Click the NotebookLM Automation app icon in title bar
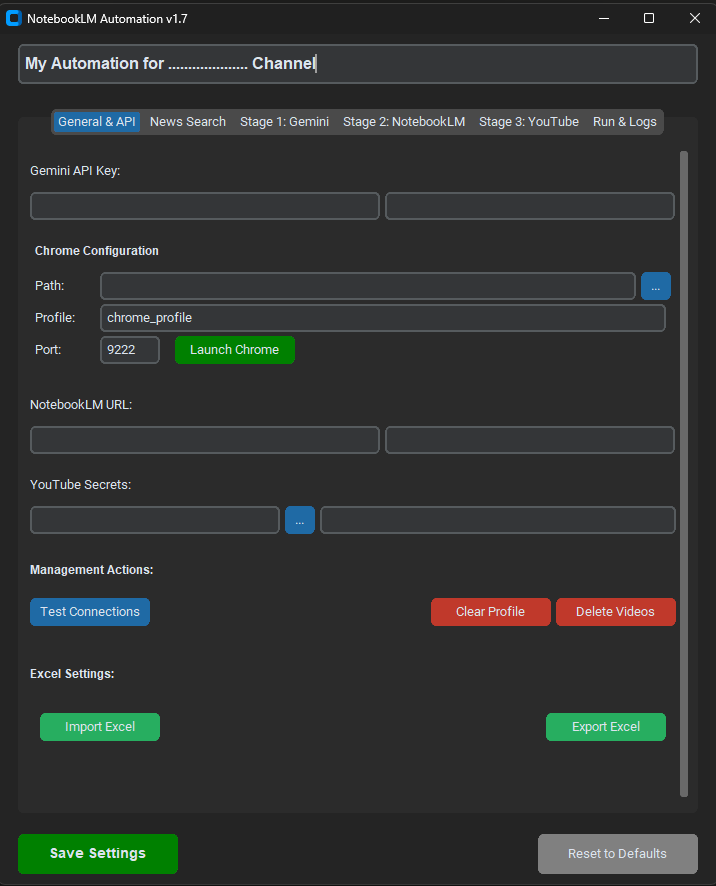The height and width of the screenshot is (886, 716). point(13,18)
